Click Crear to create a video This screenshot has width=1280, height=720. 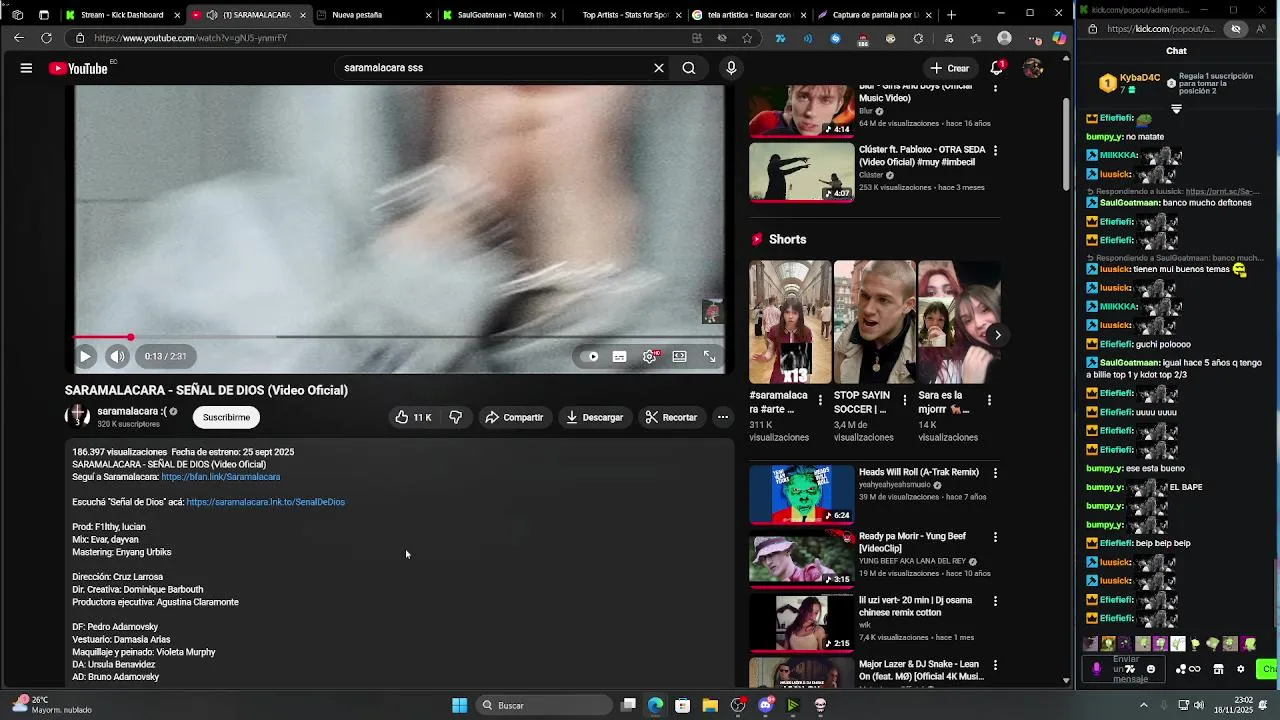point(949,68)
